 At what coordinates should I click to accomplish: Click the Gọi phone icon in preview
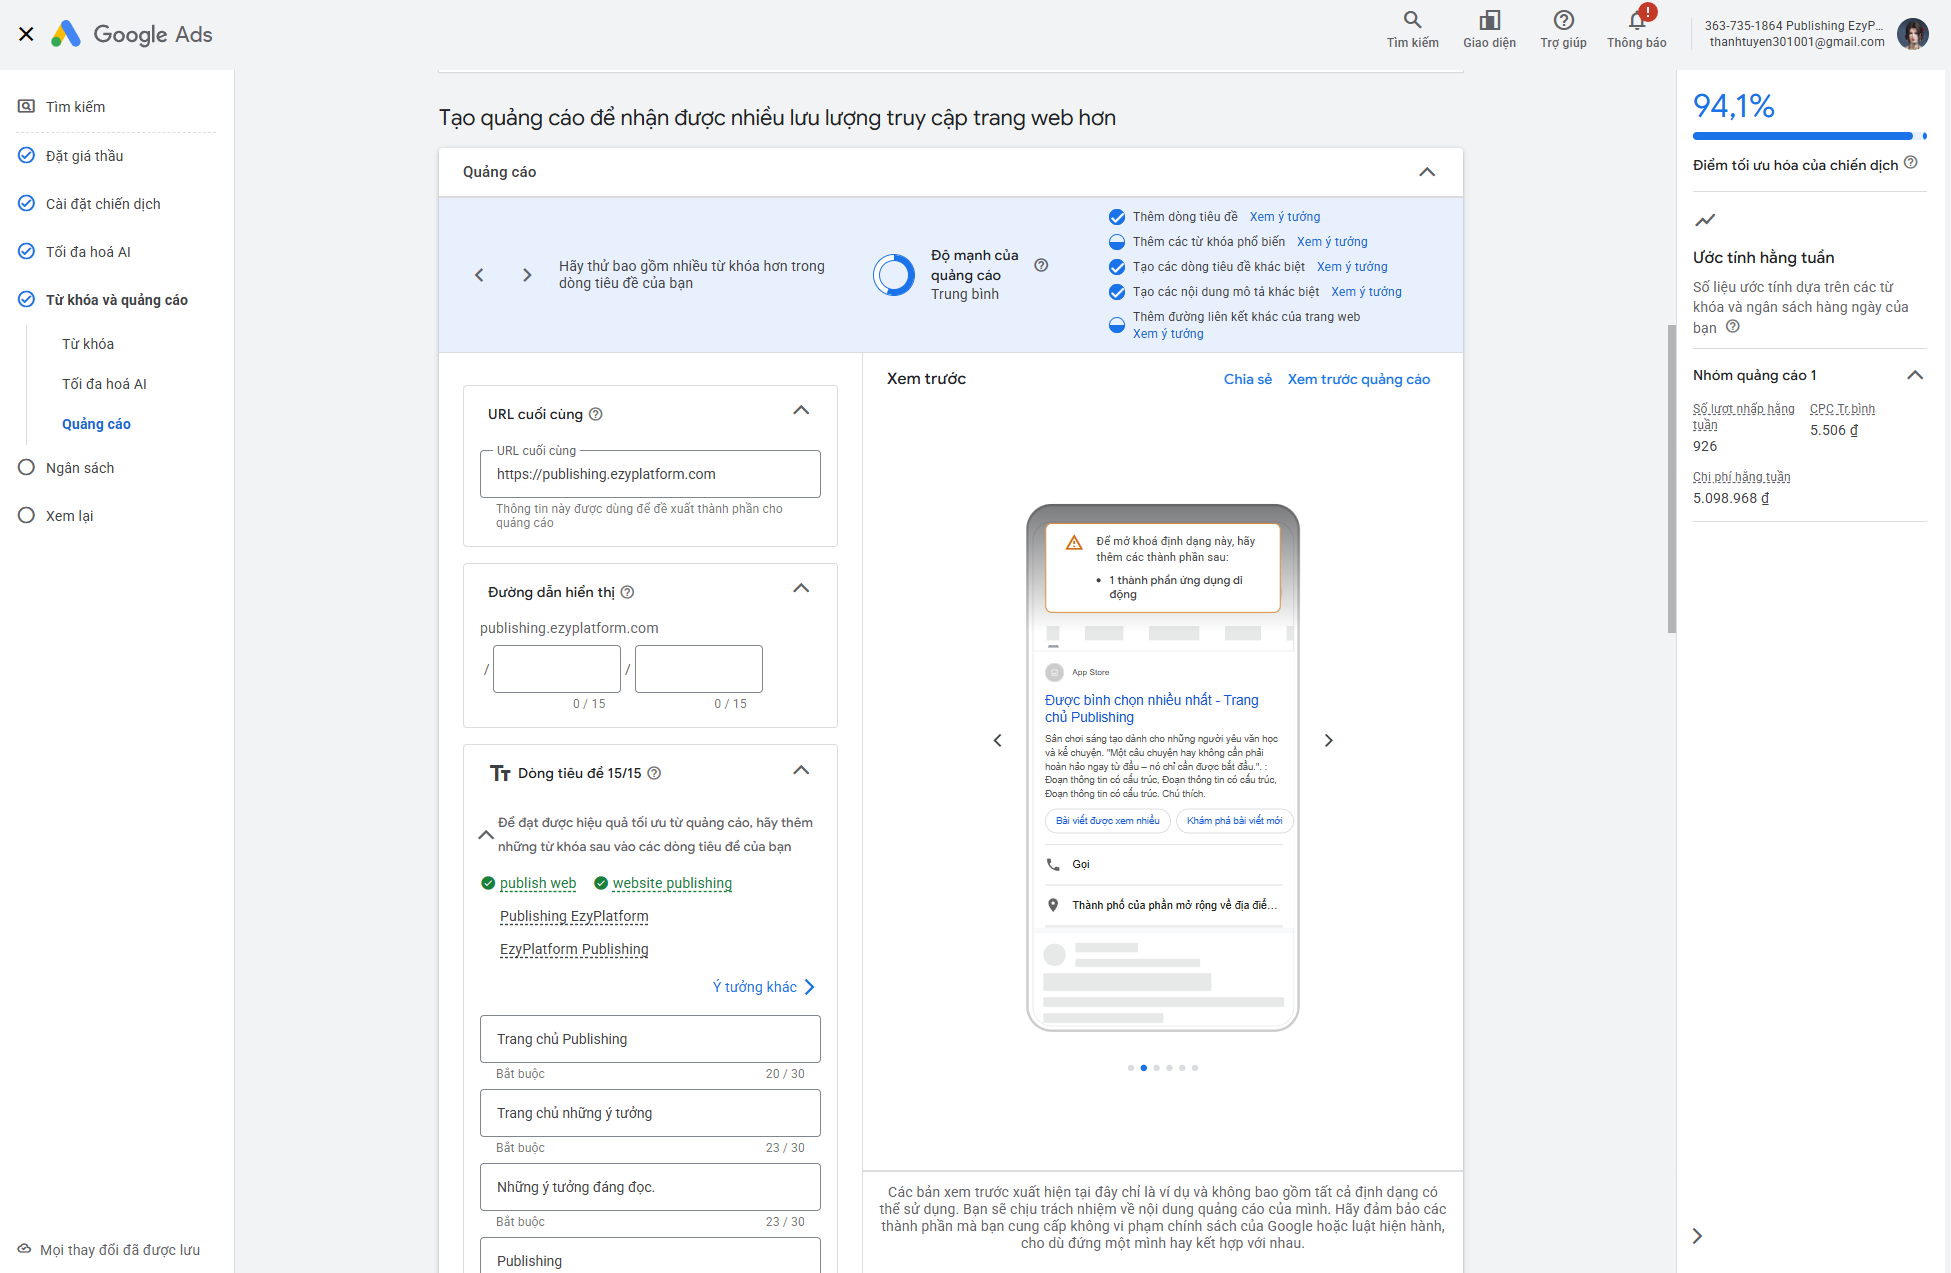tap(1053, 864)
